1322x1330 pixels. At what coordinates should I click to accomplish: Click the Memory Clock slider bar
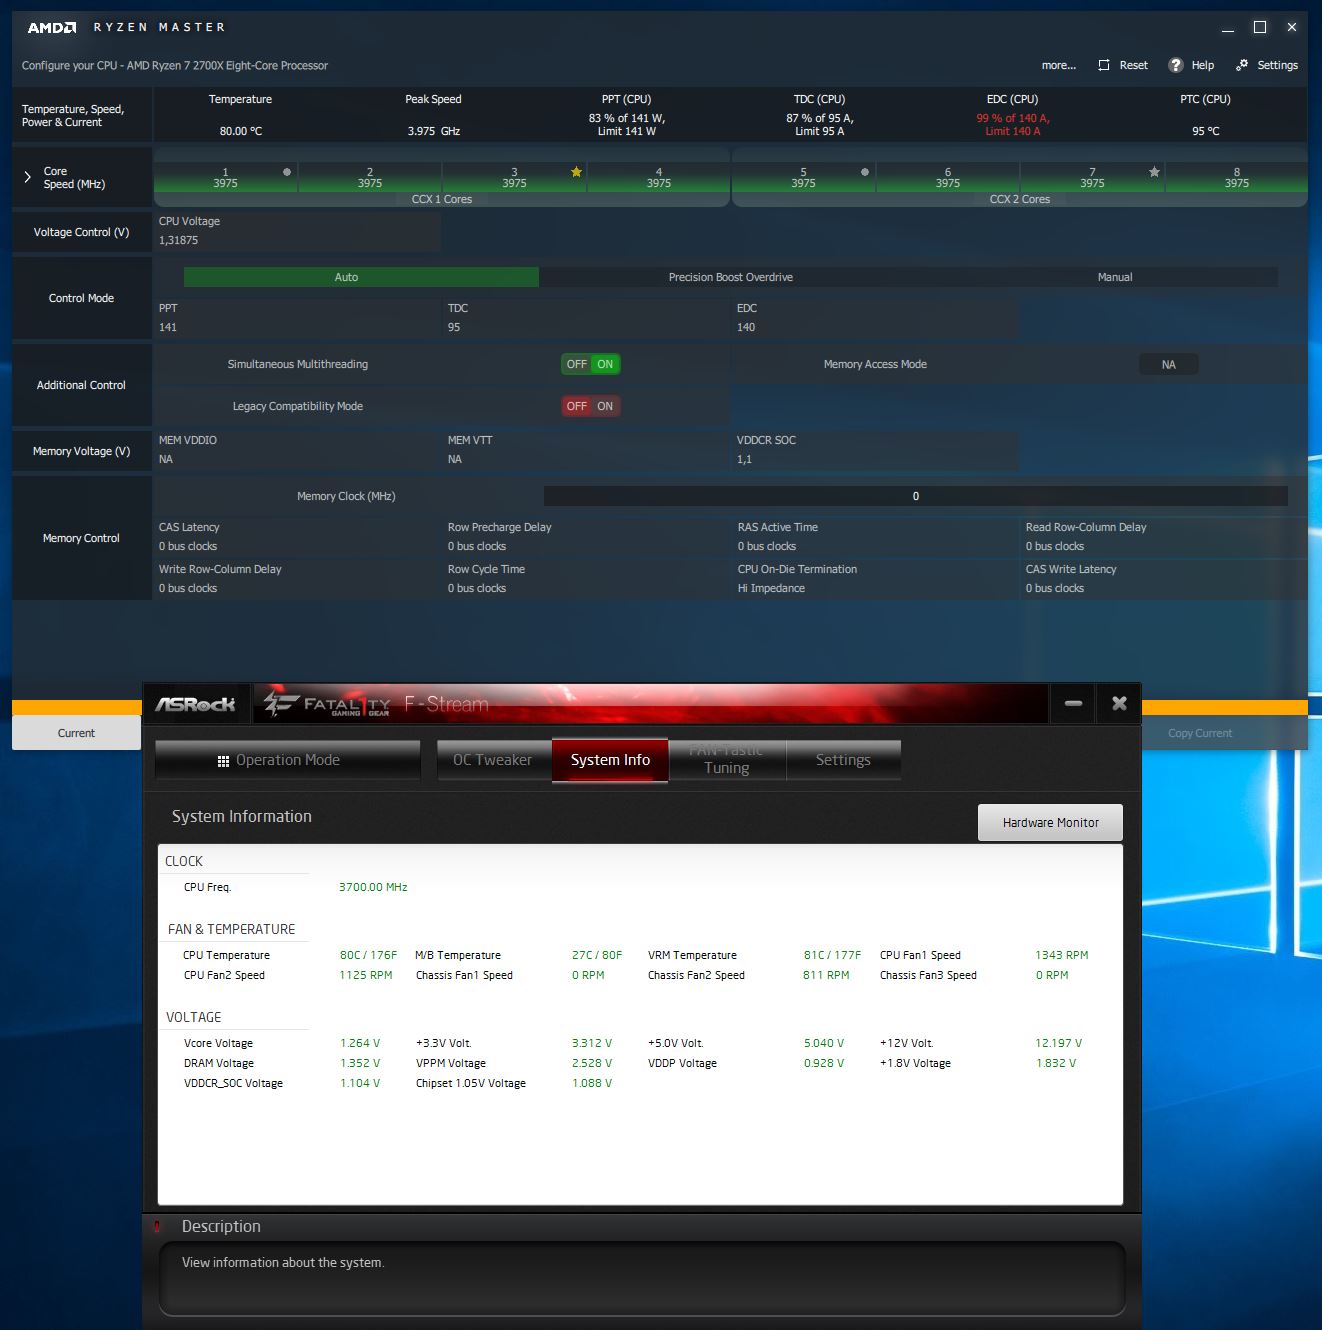pos(915,496)
